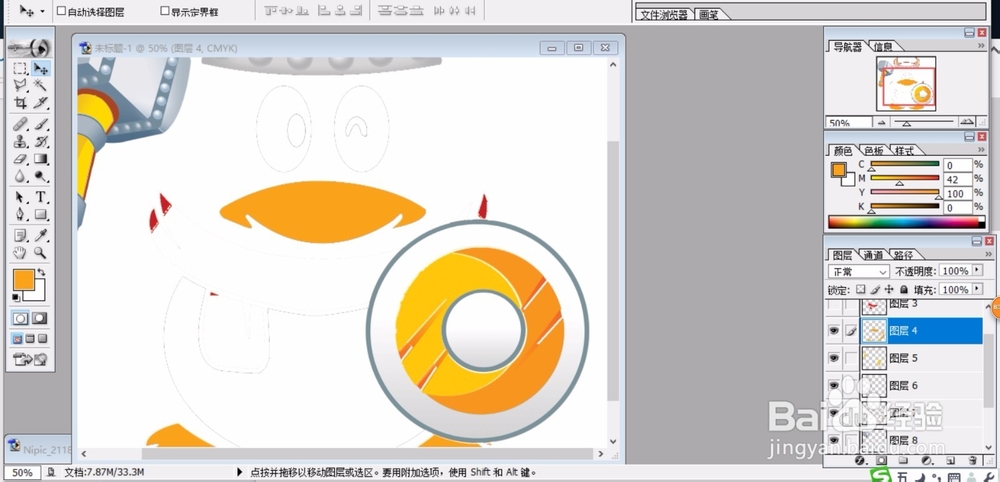Select the History Brush tool

(40, 141)
